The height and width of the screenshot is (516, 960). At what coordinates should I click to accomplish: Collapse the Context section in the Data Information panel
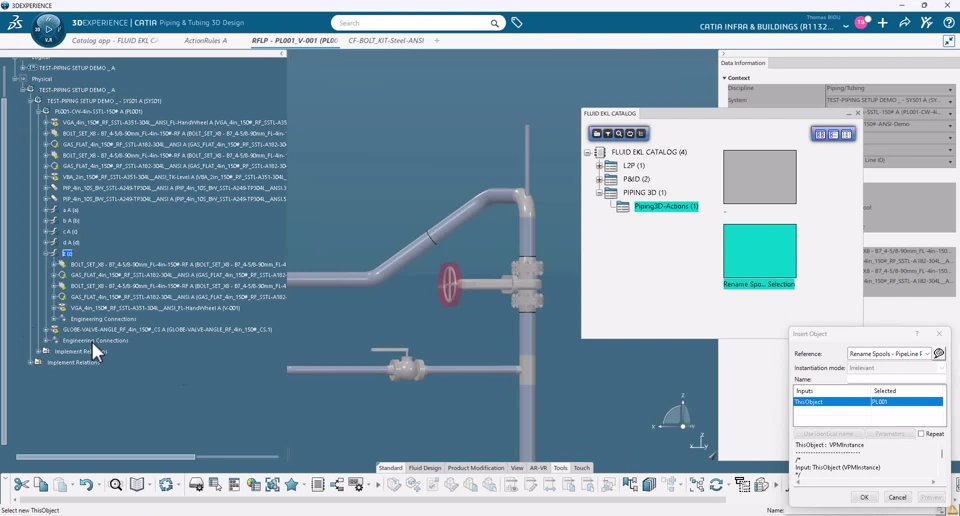(x=724, y=78)
